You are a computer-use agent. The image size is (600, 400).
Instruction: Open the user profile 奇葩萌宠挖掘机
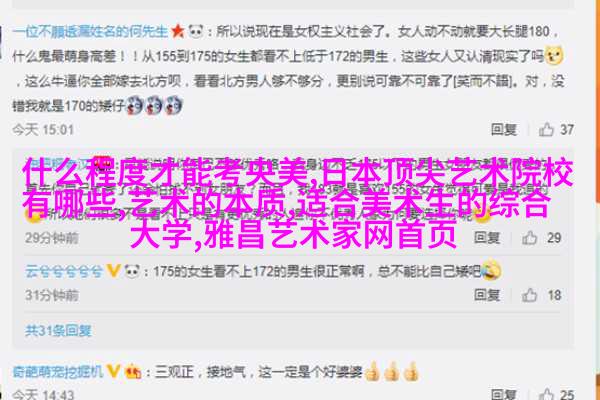58,371
